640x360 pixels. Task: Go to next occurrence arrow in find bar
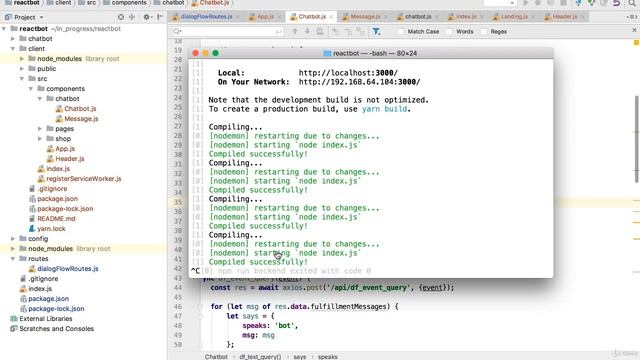(307, 31)
